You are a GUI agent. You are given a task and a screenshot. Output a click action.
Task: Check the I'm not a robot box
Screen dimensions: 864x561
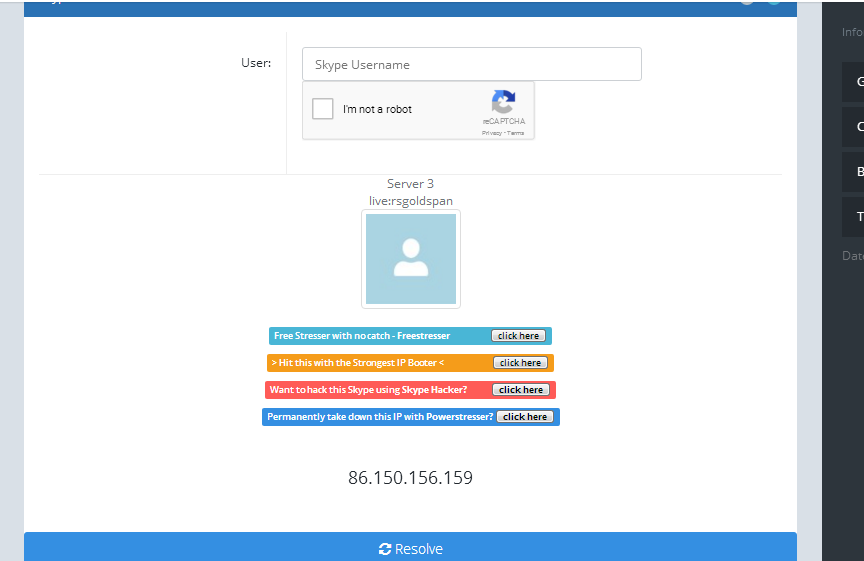[322, 109]
